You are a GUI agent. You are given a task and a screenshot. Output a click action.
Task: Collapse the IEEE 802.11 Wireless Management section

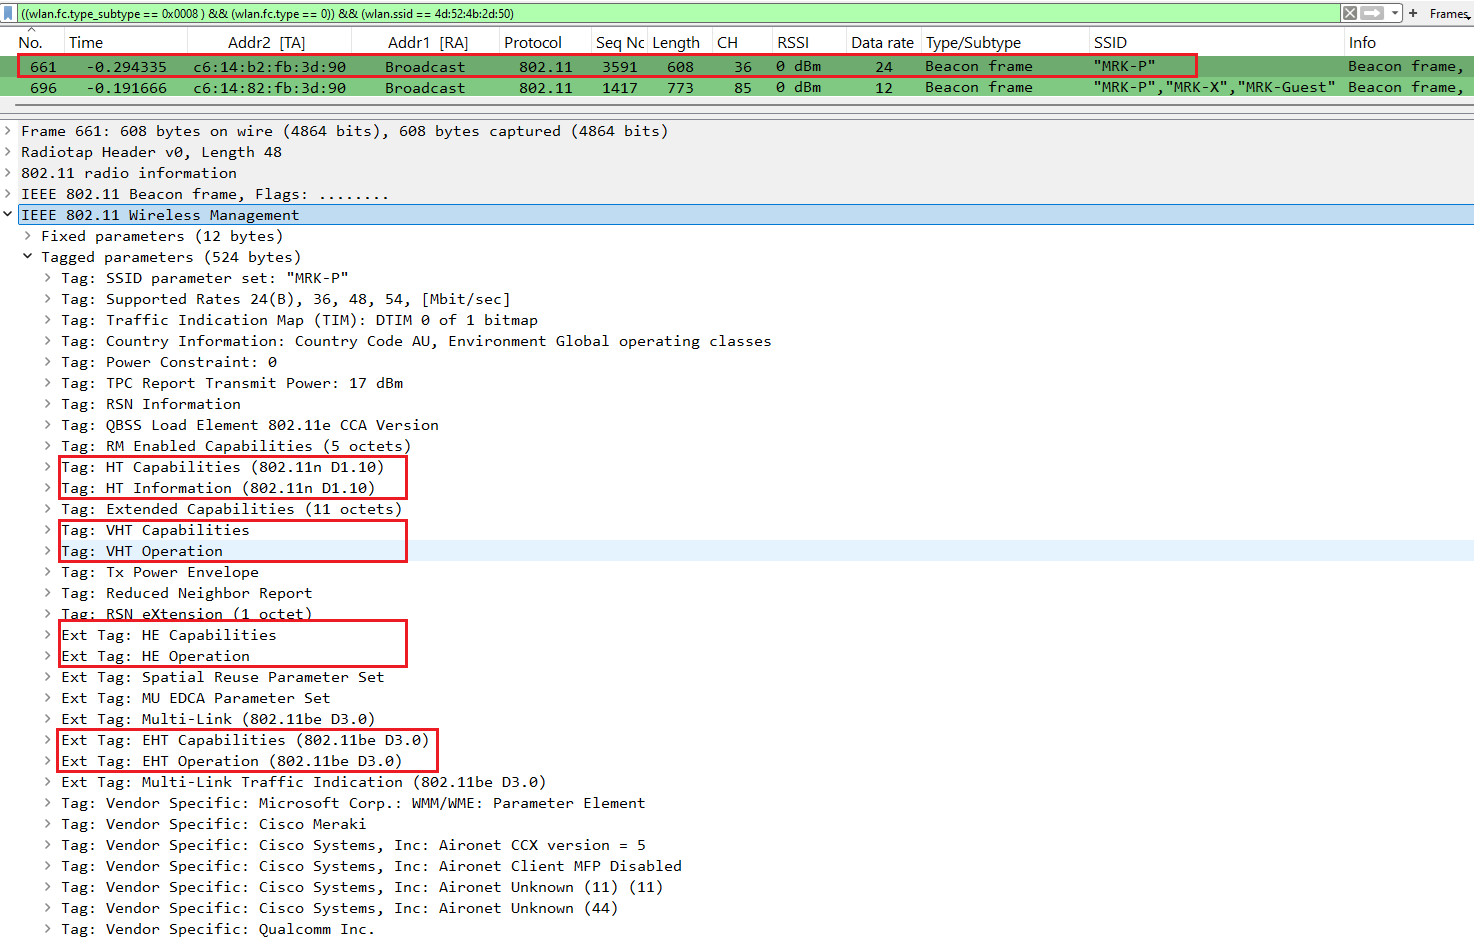click(8, 215)
